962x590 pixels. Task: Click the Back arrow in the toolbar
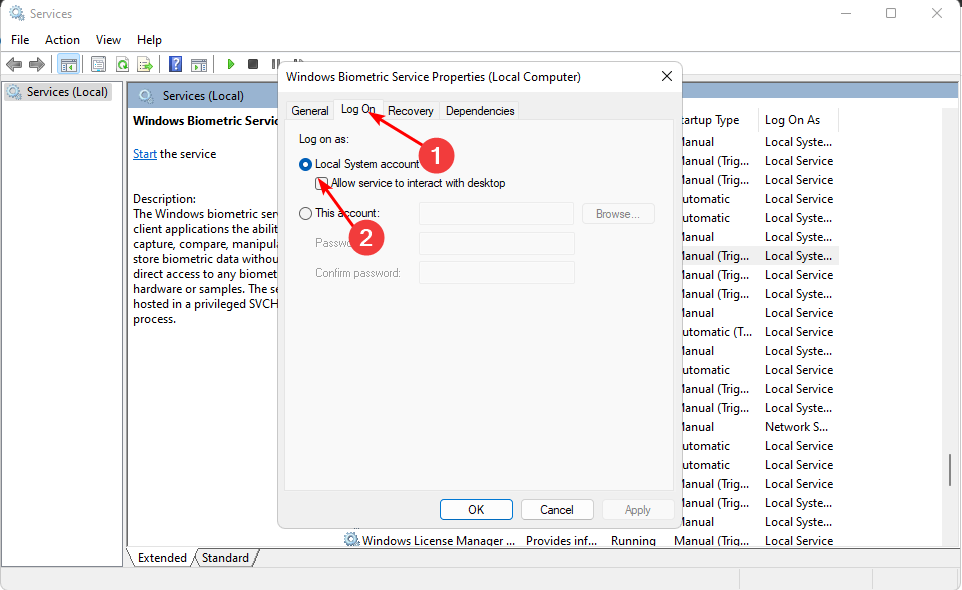click(x=13, y=64)
